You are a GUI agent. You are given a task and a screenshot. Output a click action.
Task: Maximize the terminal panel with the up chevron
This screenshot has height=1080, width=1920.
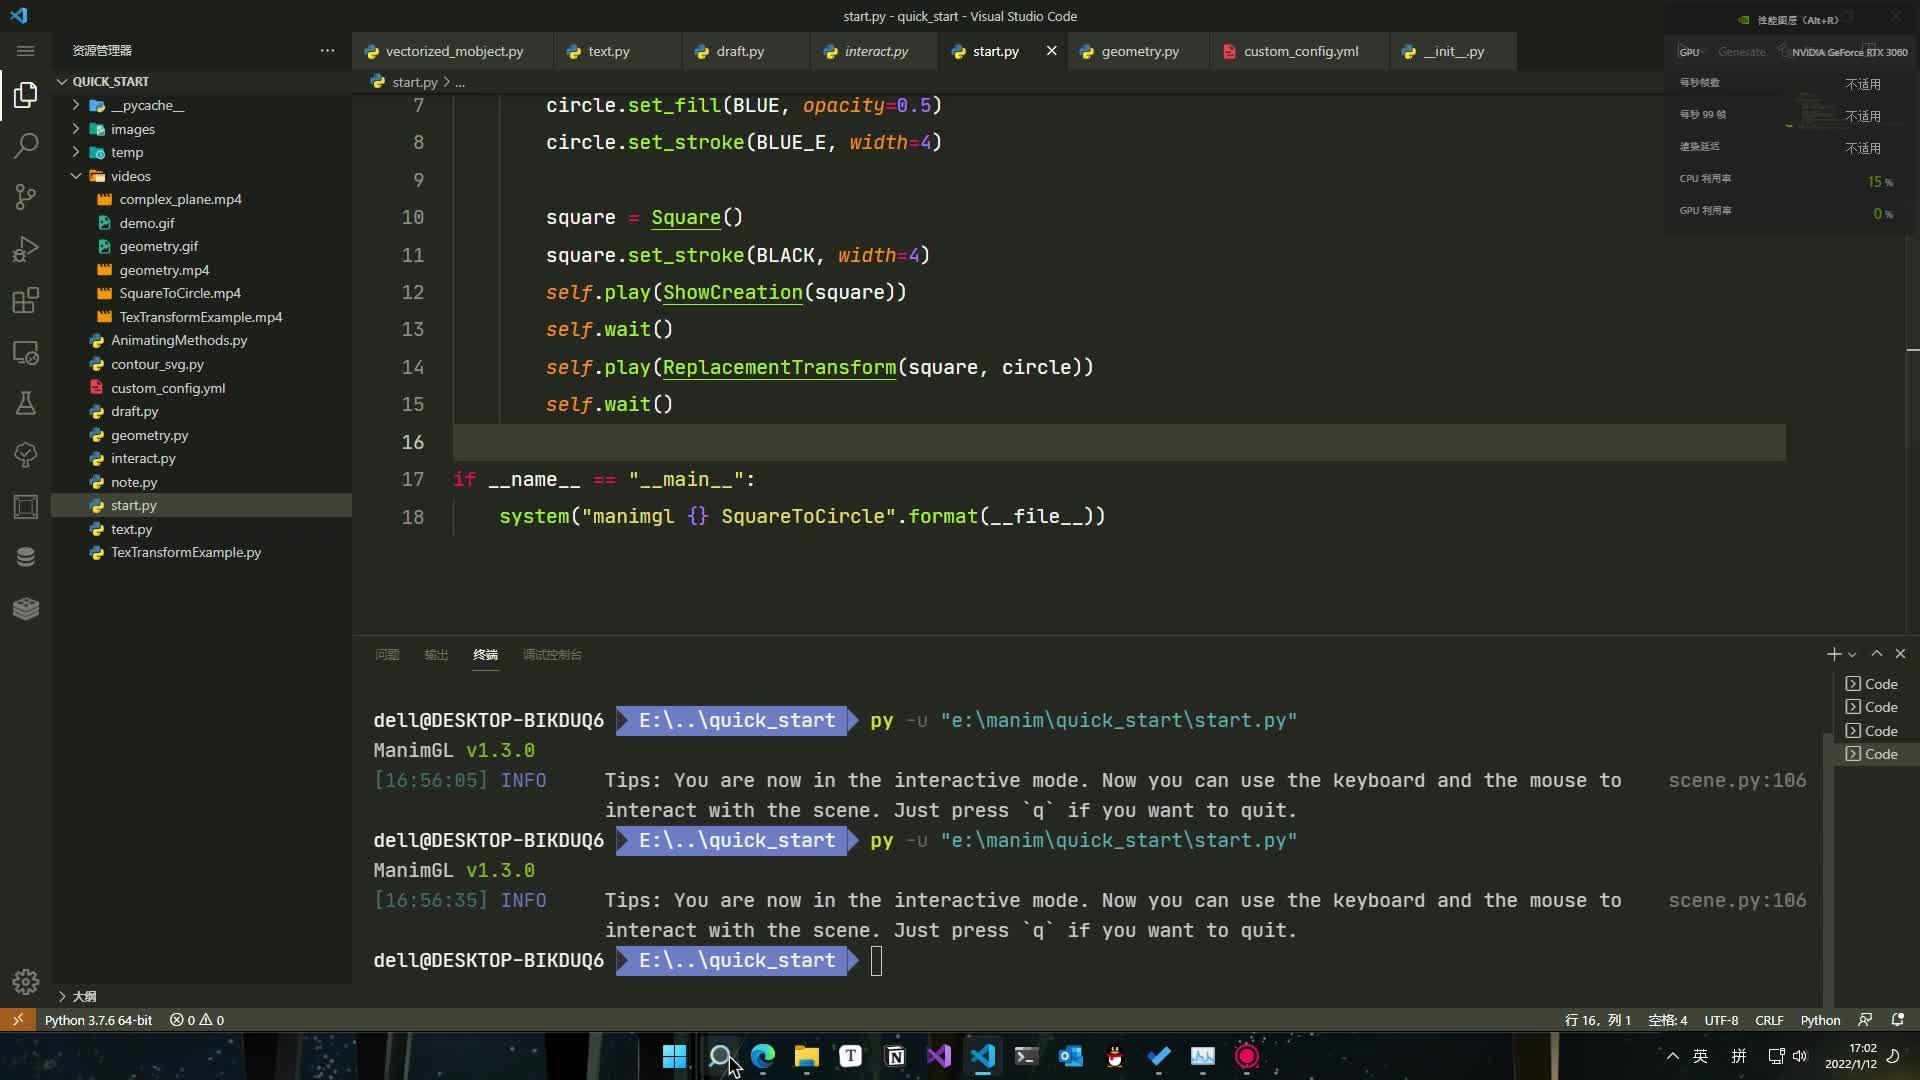(1876, 654)
